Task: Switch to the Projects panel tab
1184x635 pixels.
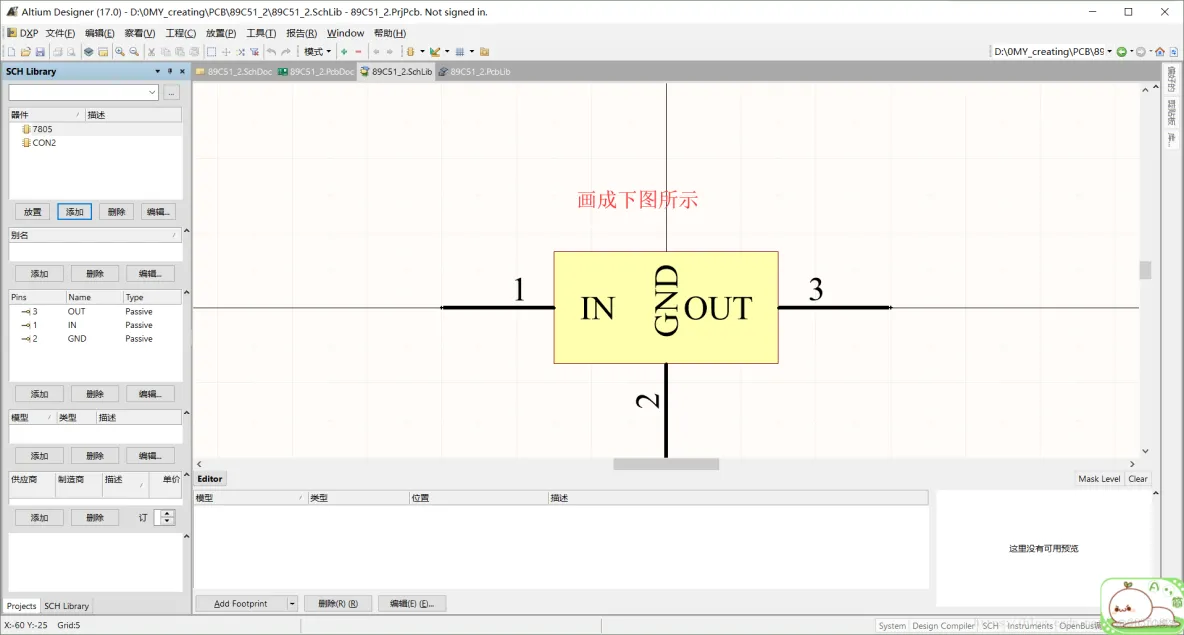Action: [x=21, y=606]
